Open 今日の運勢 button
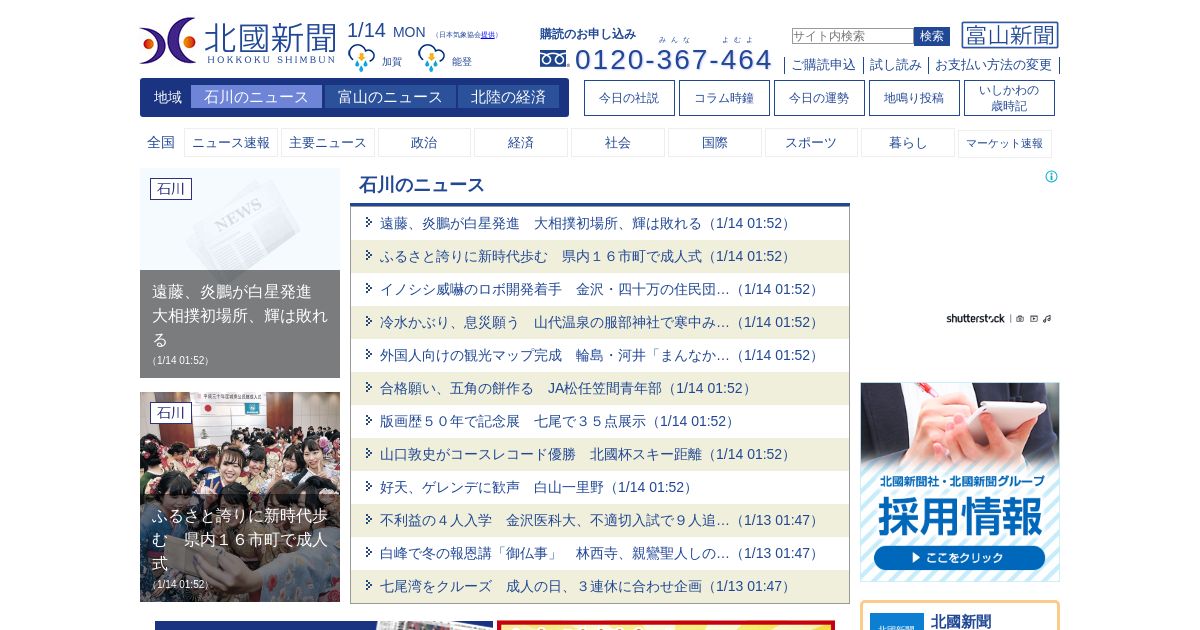This screenshot has height=630, width=1200. pos(819,98)
